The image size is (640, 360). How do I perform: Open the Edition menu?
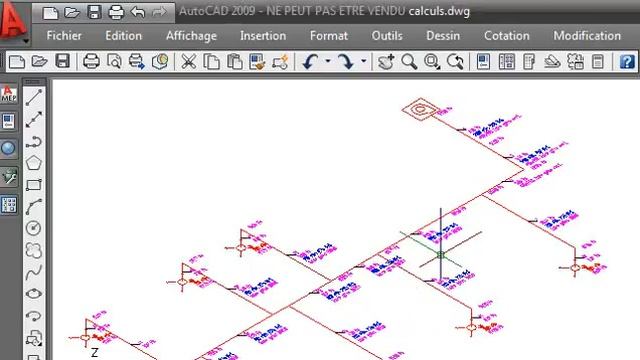(x=124, y=36)
